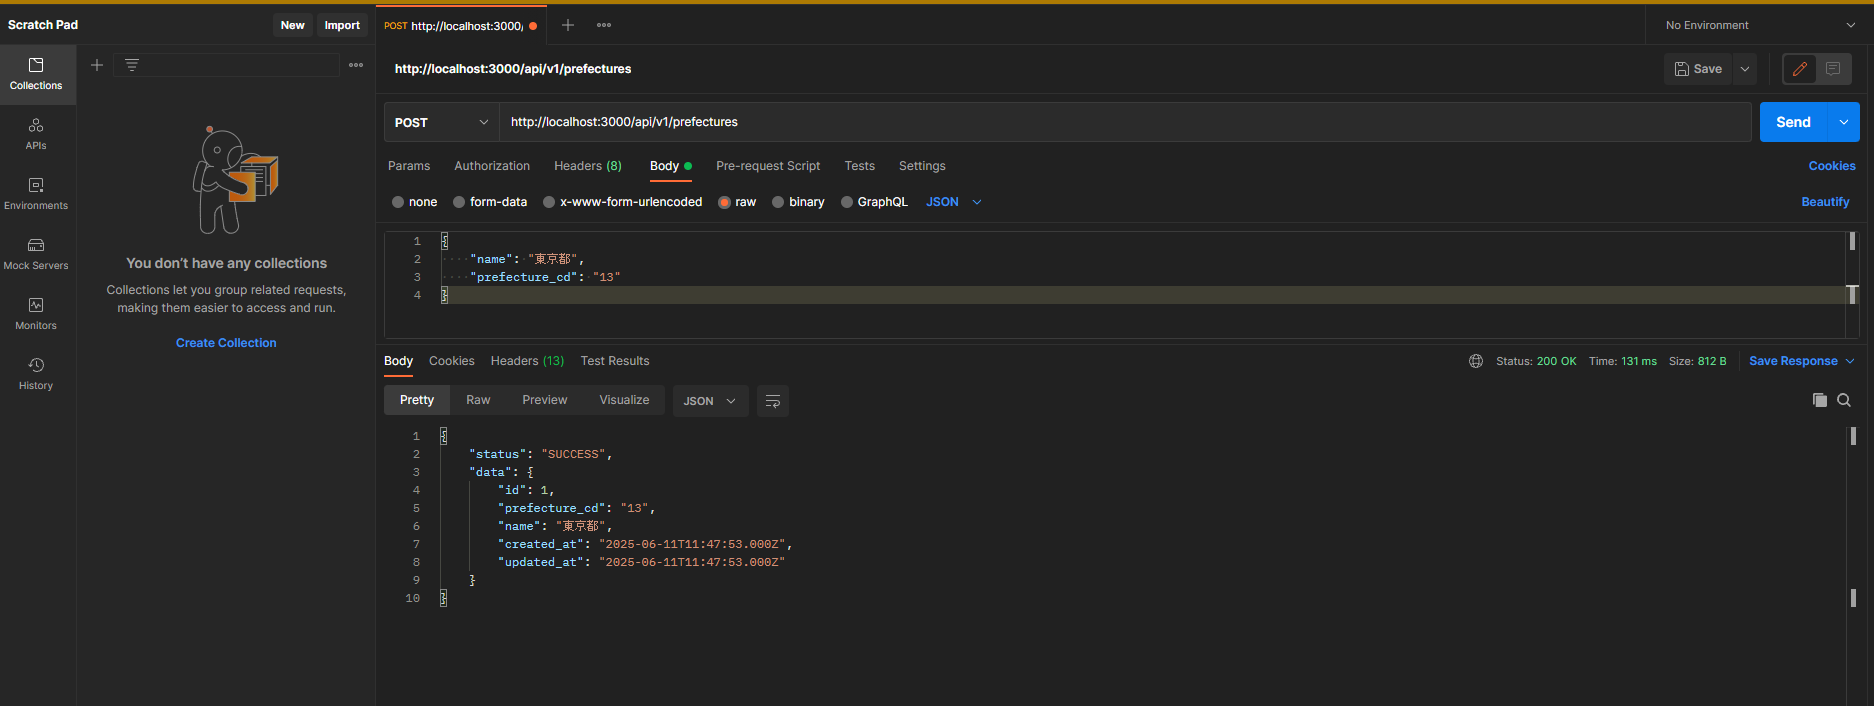The image size is (1874, 706).
Task: Click the Beautify link
Action: [x=1825, y=202]
